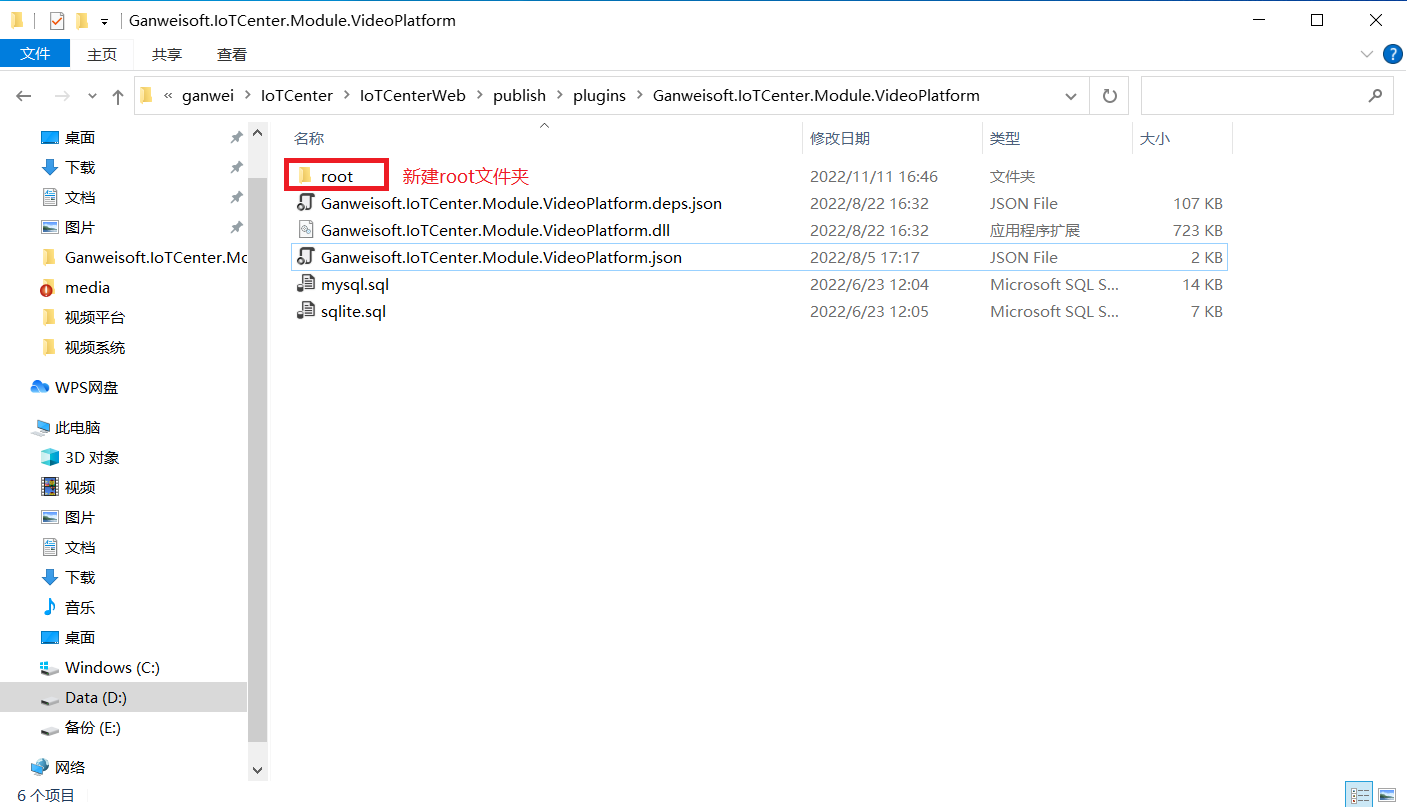Click the Windows (C:) drive icon
The image size is (1407, 807).
click(50, 667)
